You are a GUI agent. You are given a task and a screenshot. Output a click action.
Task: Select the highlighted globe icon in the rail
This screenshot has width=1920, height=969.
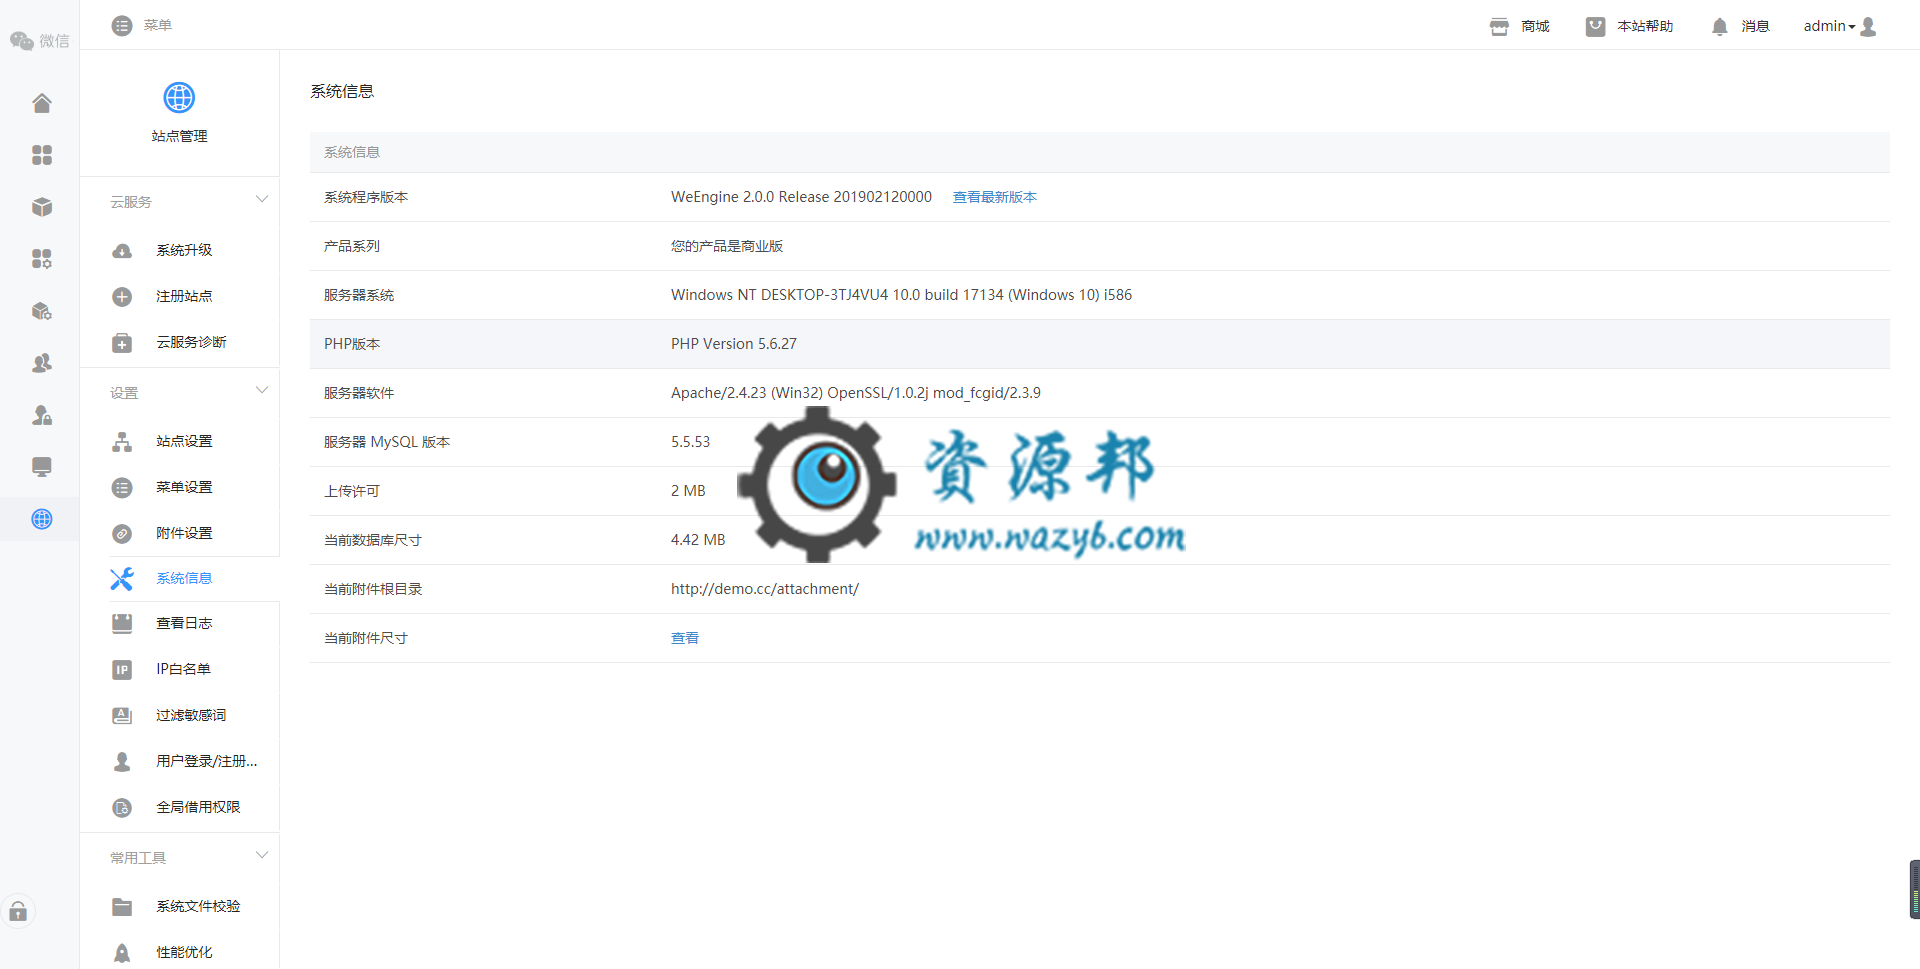(x=42, y=519)
